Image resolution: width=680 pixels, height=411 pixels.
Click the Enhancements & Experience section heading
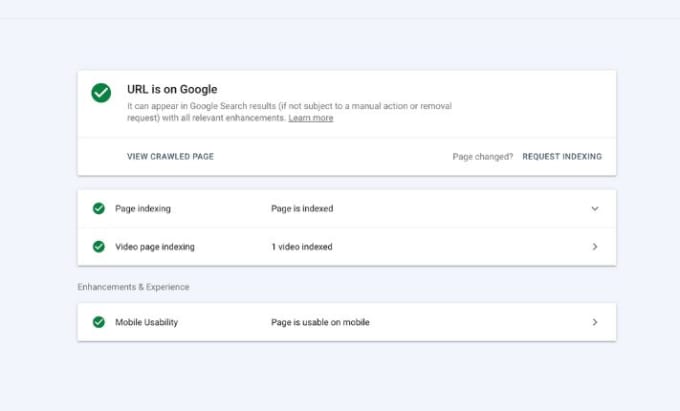coord(134,287)
